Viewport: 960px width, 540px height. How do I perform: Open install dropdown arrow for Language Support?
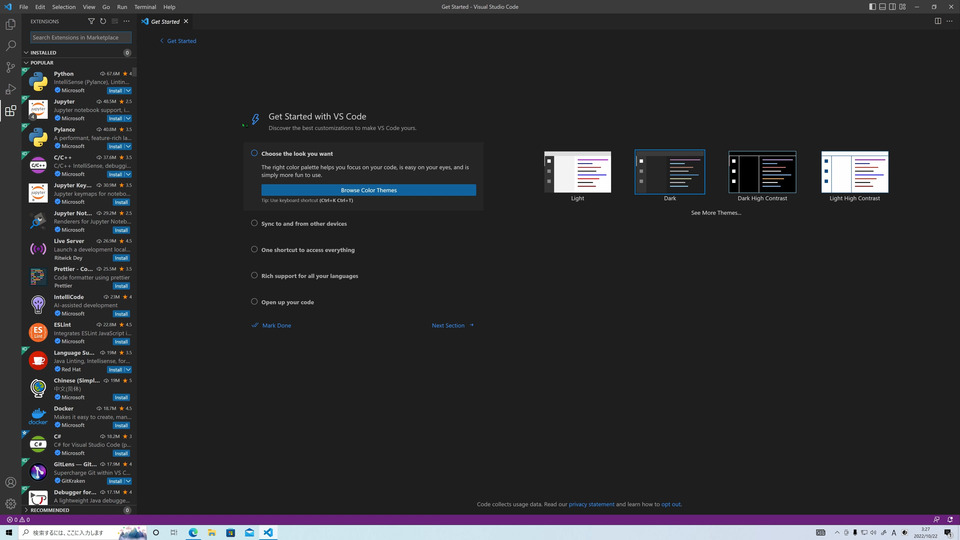click(128, 370)
